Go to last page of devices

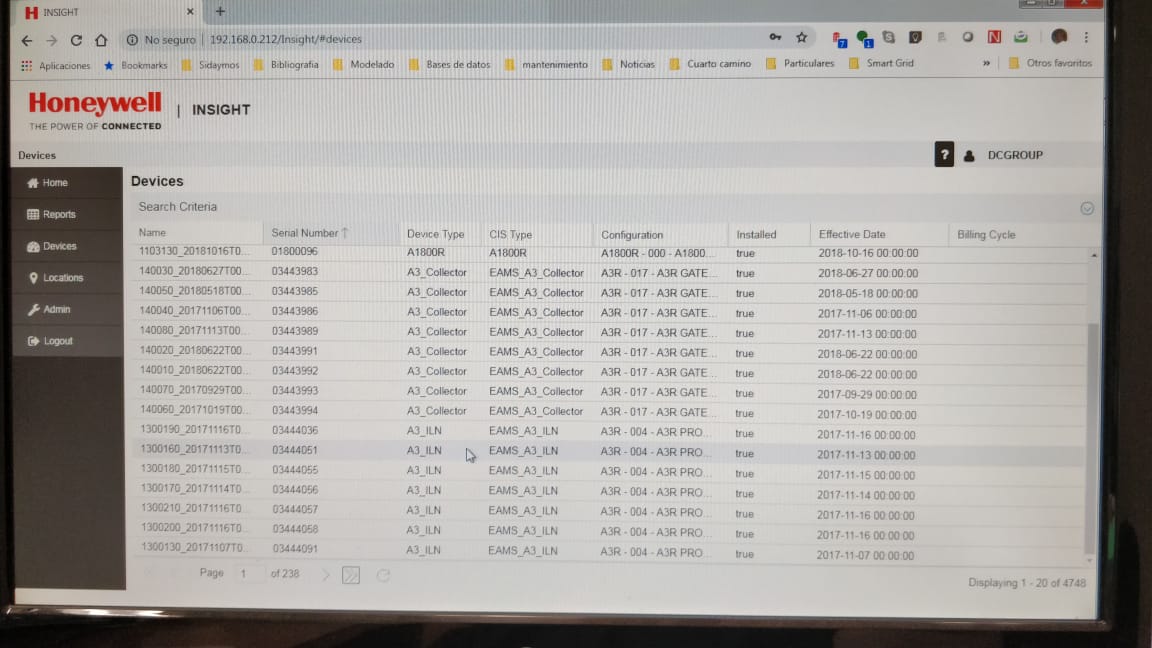(351, 575)
